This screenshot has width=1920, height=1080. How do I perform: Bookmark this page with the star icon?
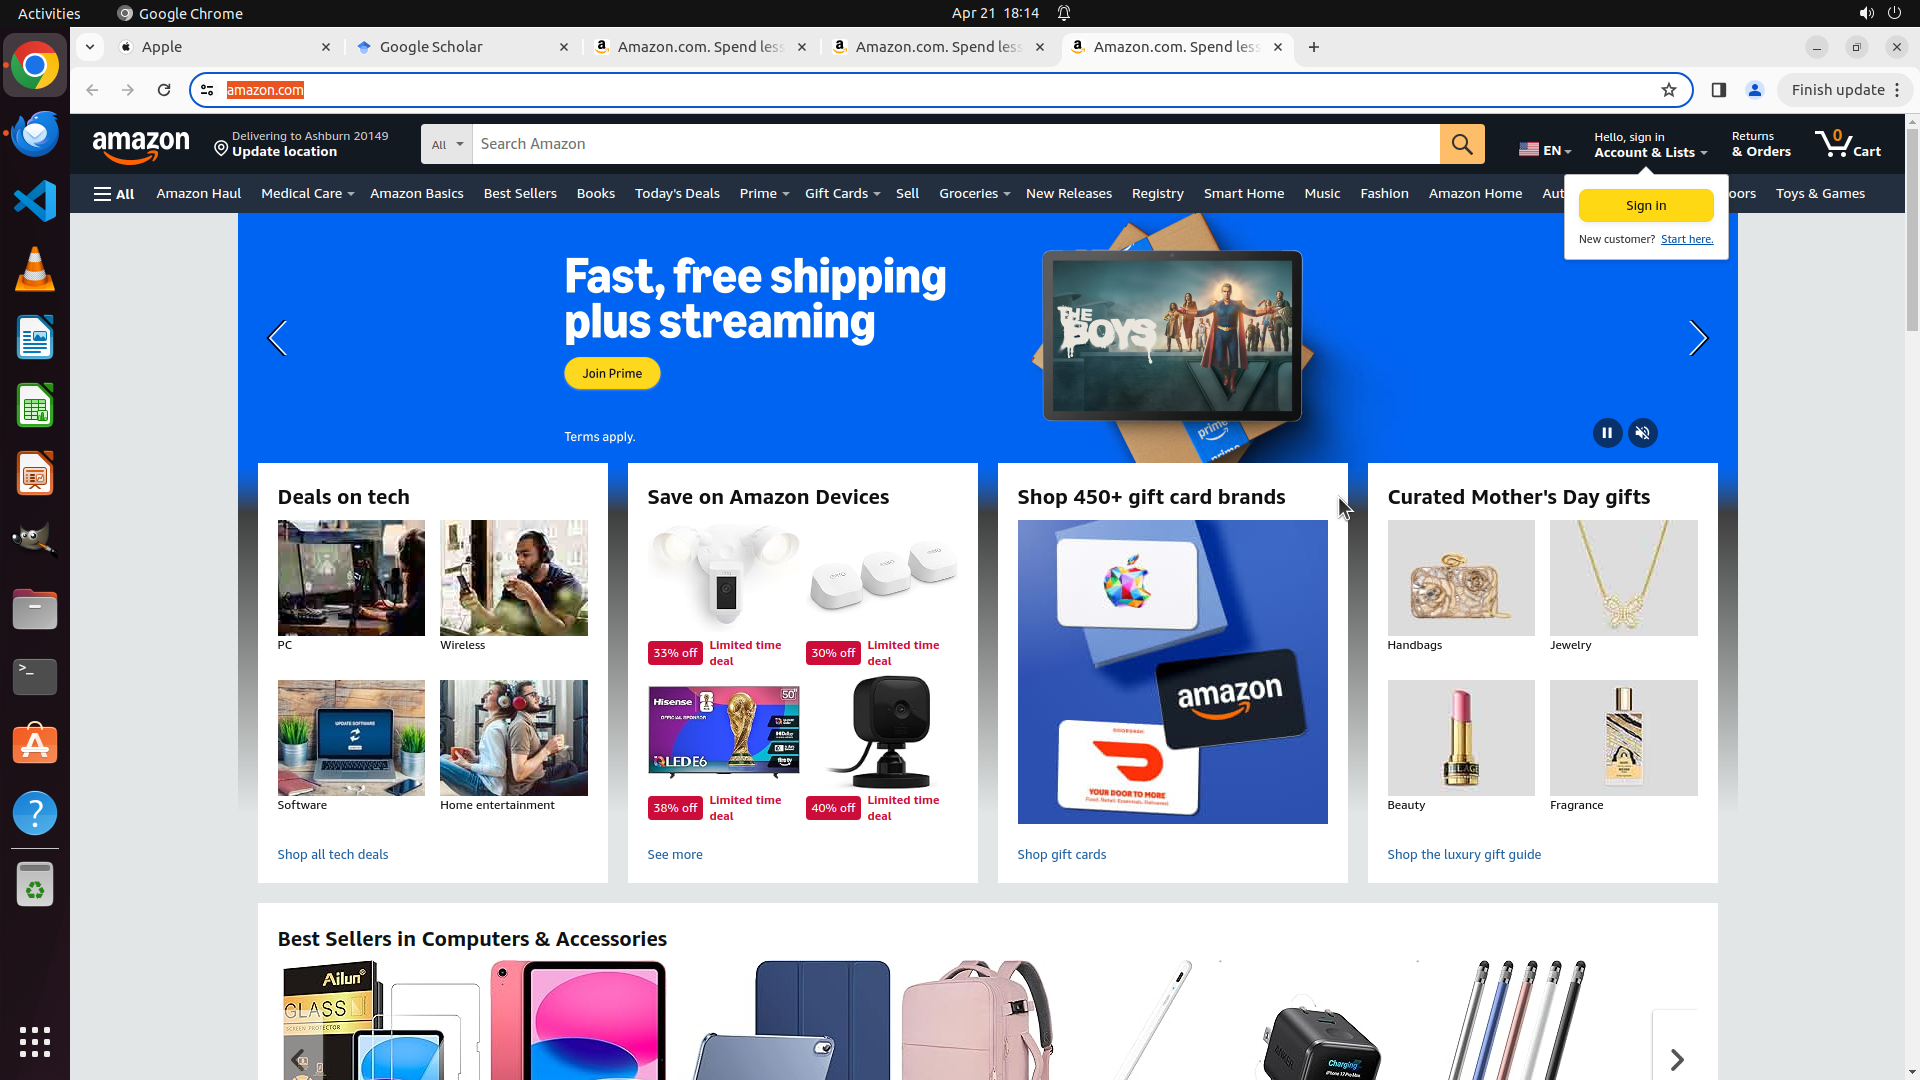click(1668, 90)
